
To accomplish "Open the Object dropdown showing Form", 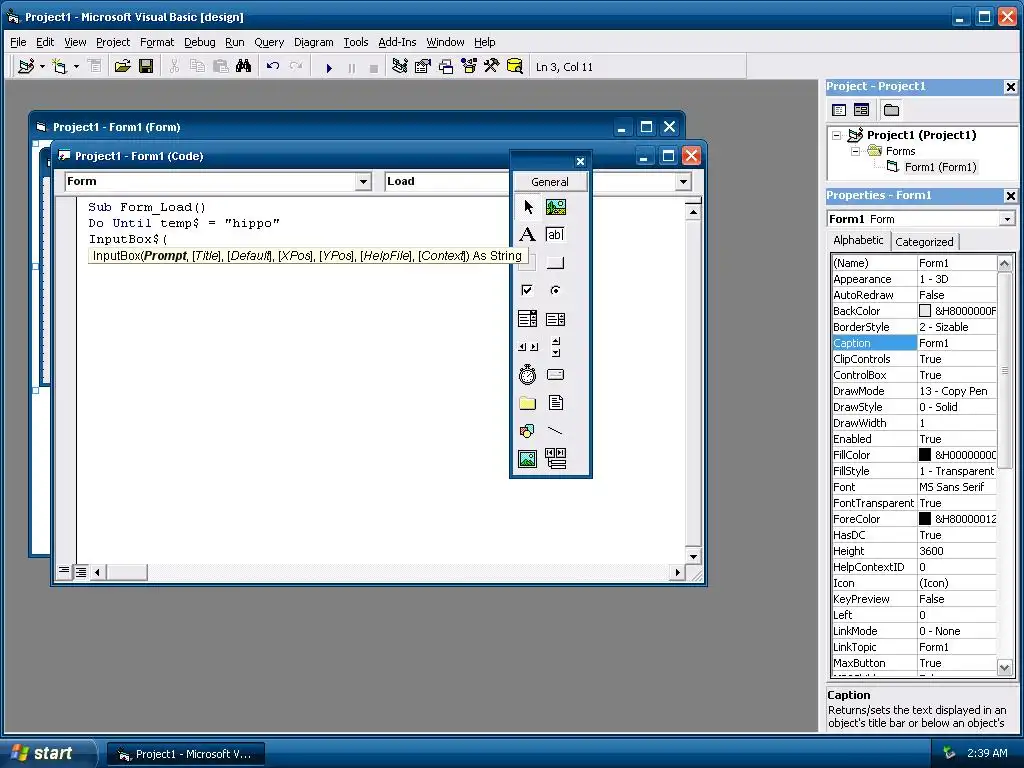I will (364, 182).
